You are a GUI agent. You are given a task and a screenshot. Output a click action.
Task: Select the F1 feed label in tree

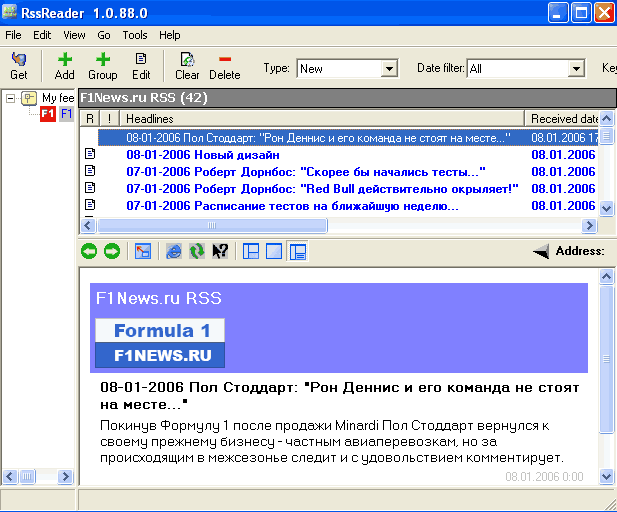click(x=66, y=114)
